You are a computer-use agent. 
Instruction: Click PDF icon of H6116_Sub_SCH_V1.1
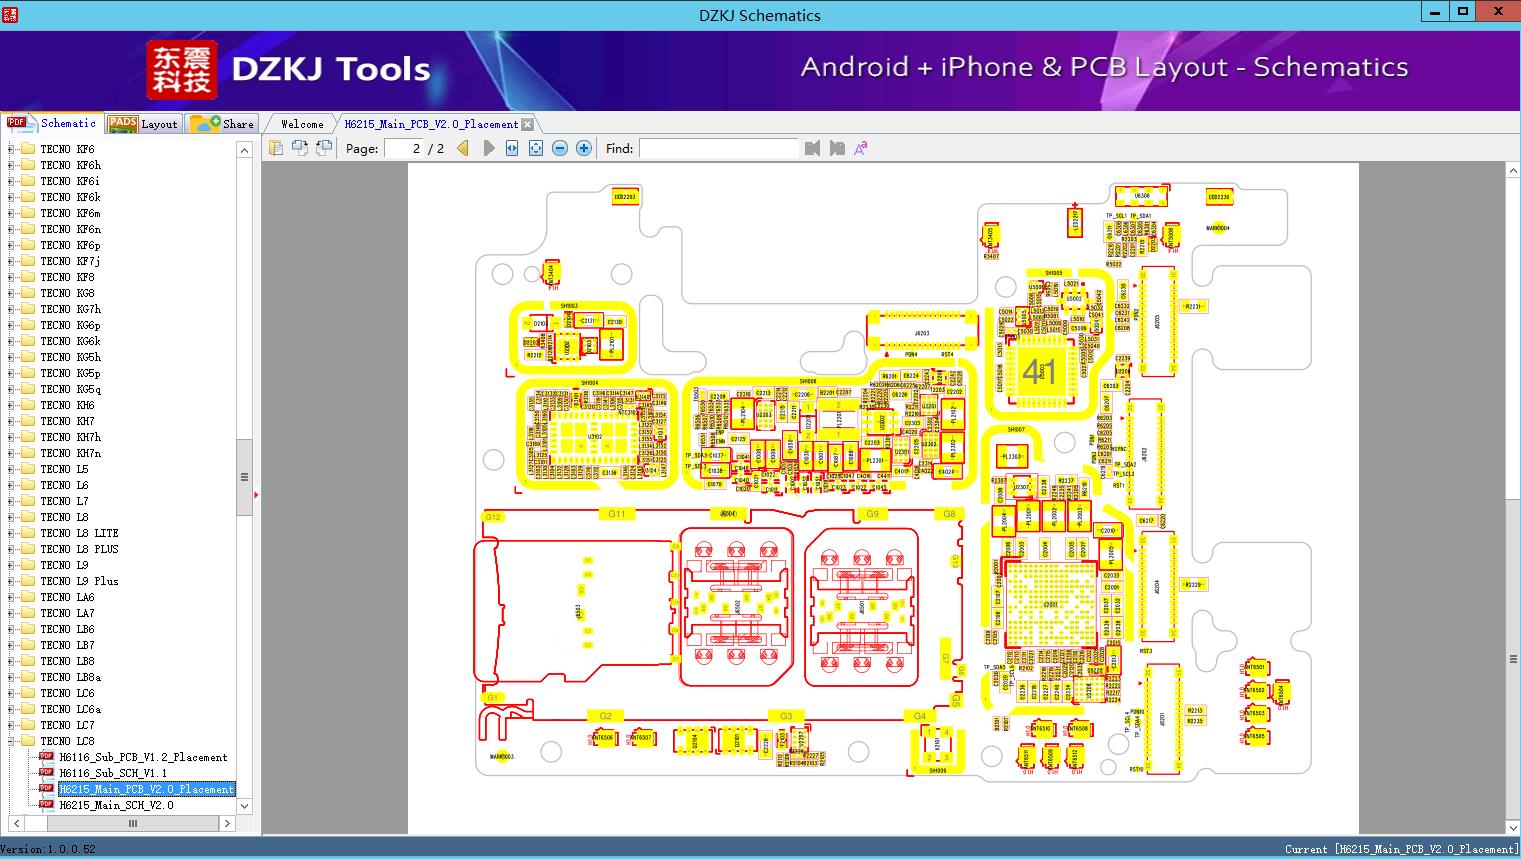46,773
